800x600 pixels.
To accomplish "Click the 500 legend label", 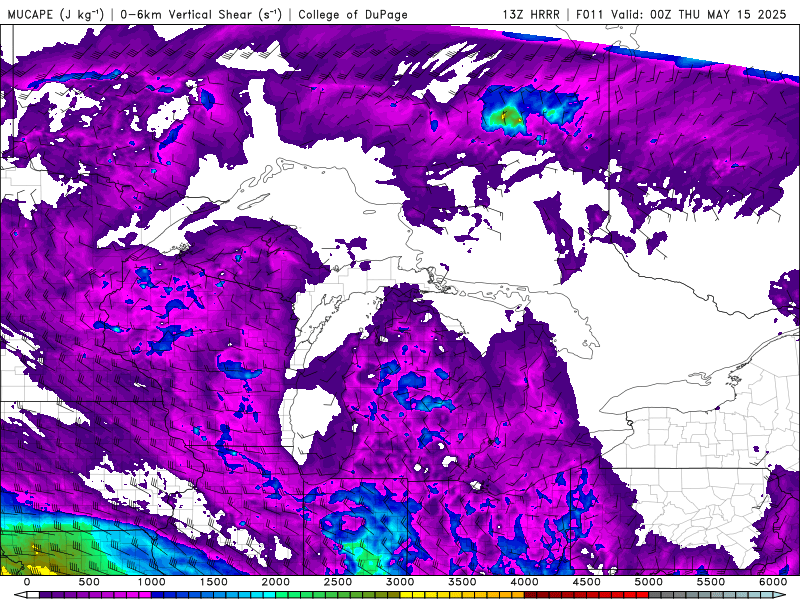I will [x=89, y=582].
